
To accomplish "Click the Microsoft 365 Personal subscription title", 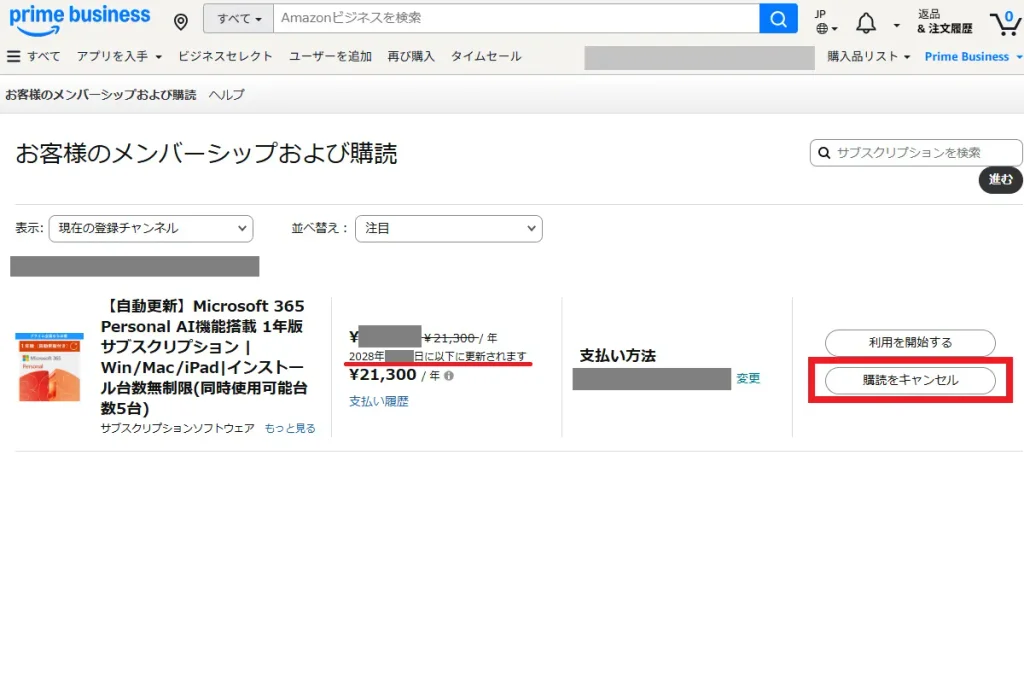I will [x=203, y=357].
